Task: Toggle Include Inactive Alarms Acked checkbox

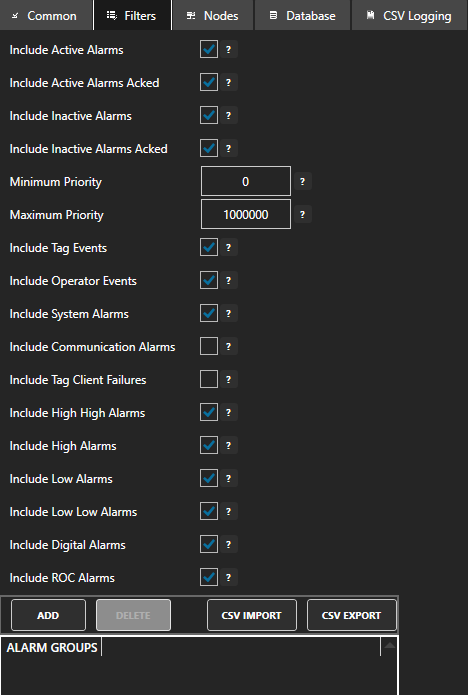Action: pyautogui.click(x=209, y=148)
